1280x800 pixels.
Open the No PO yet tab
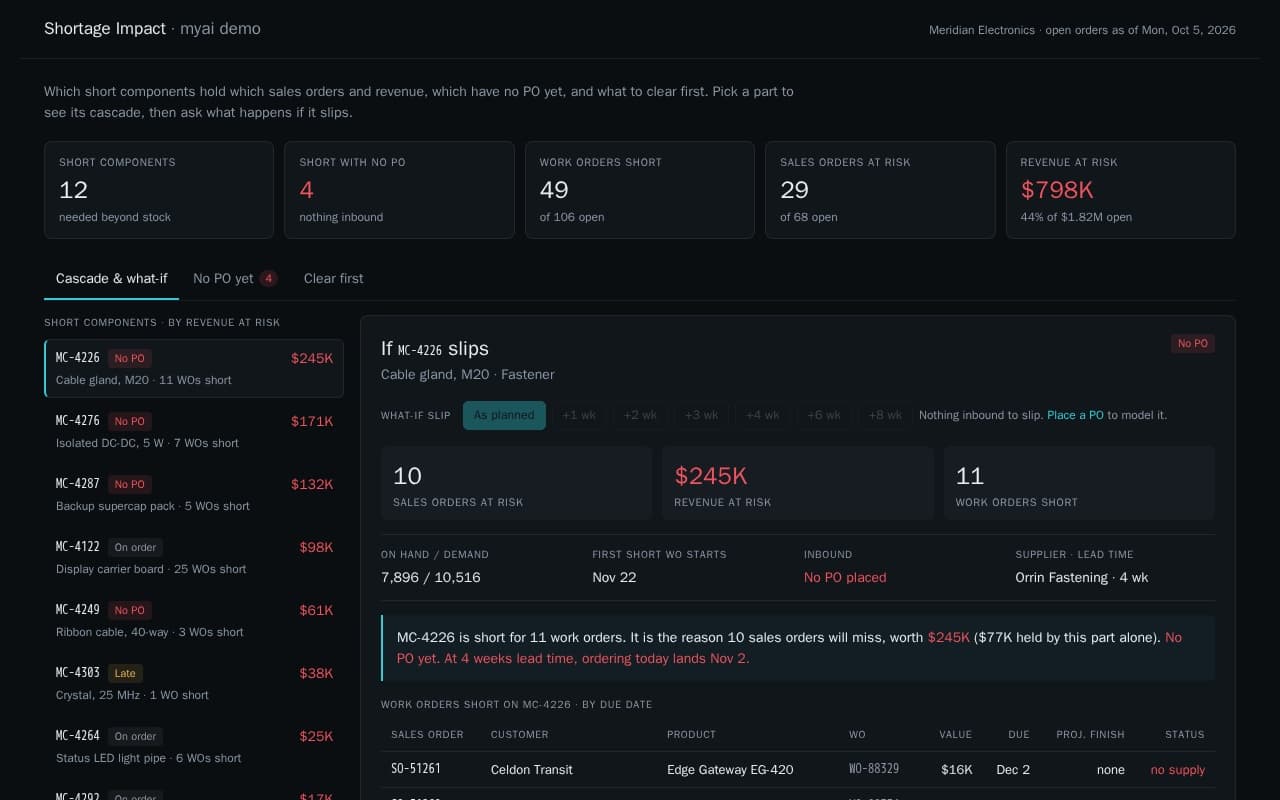click(x=235, y=279)
